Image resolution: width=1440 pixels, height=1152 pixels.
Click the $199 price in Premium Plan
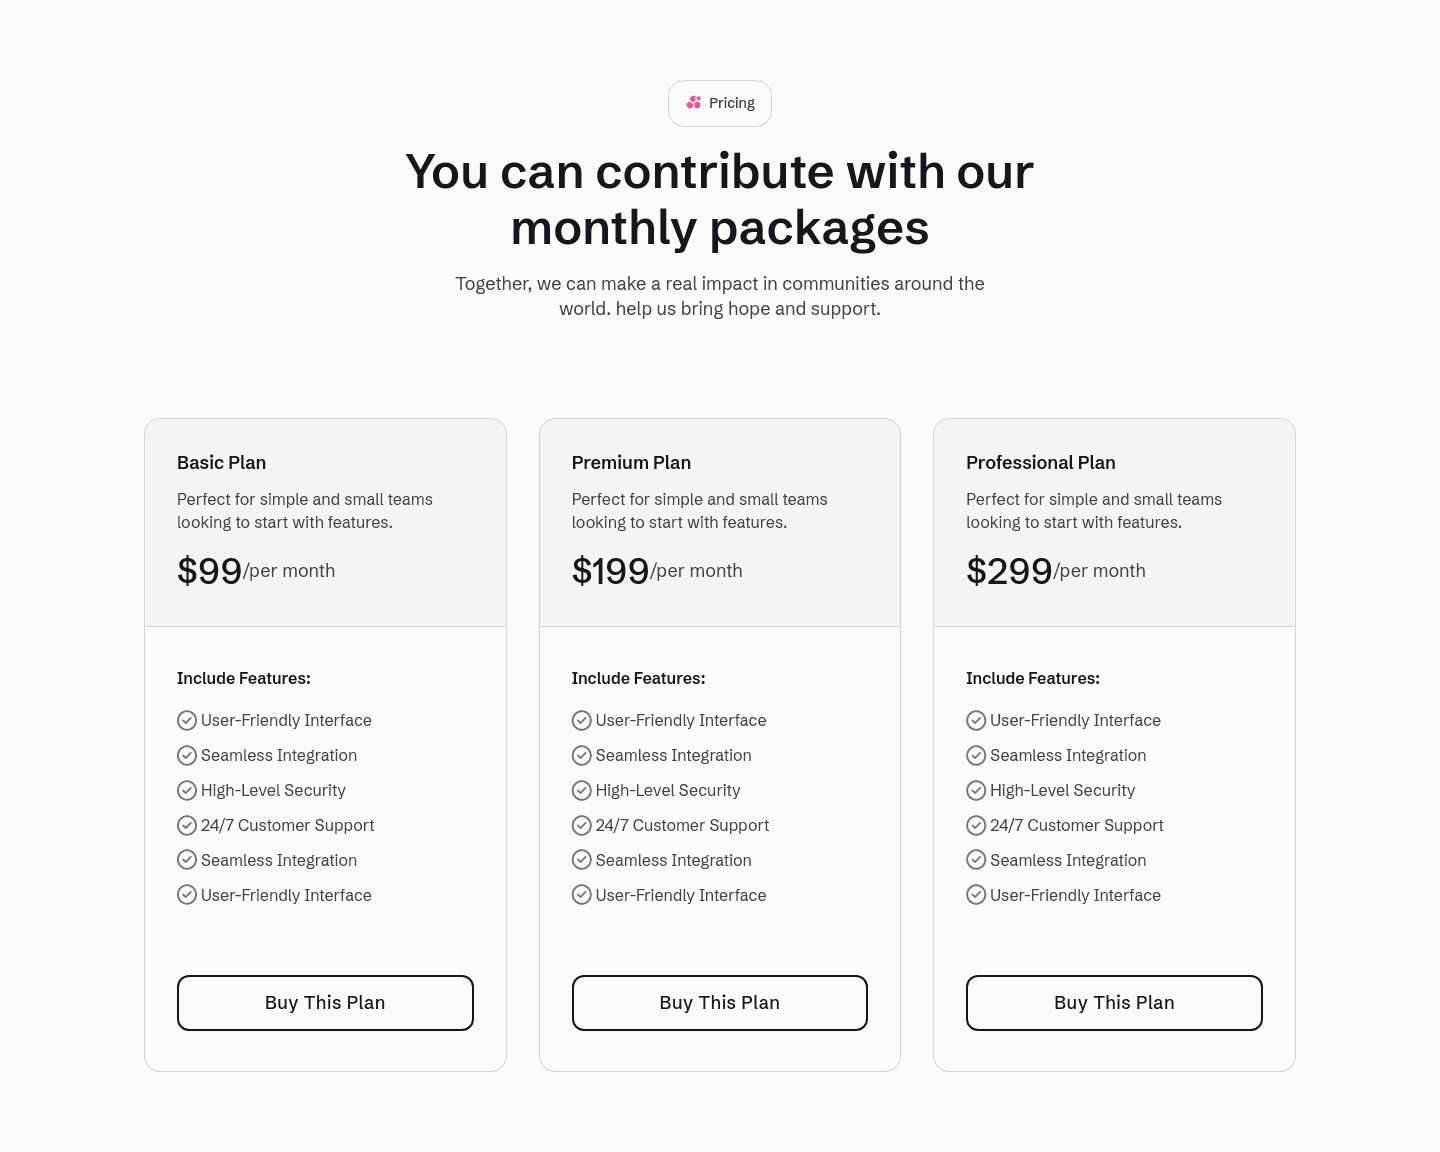(610, 570)
